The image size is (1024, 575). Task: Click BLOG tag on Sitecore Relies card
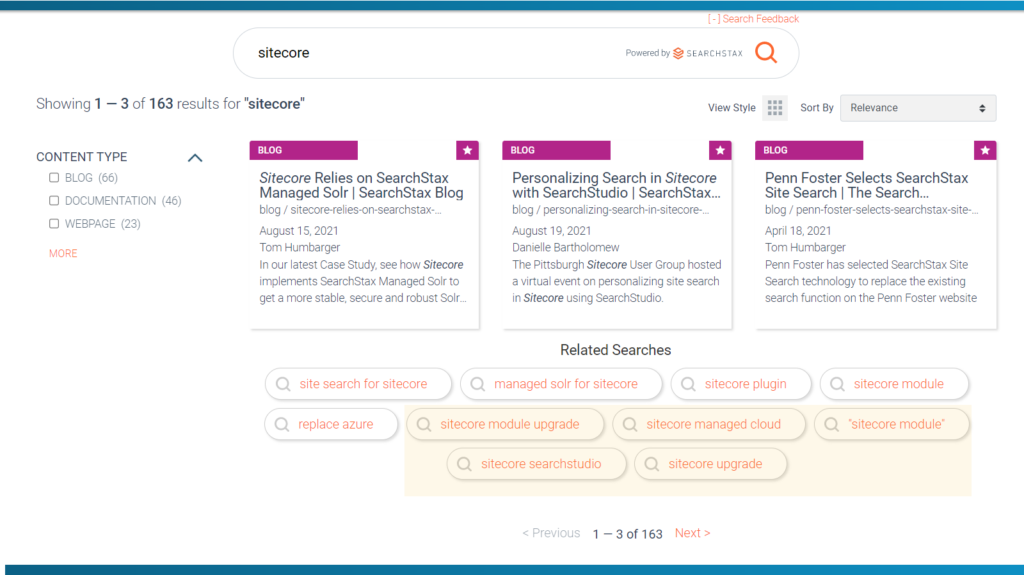click(304, 150)
